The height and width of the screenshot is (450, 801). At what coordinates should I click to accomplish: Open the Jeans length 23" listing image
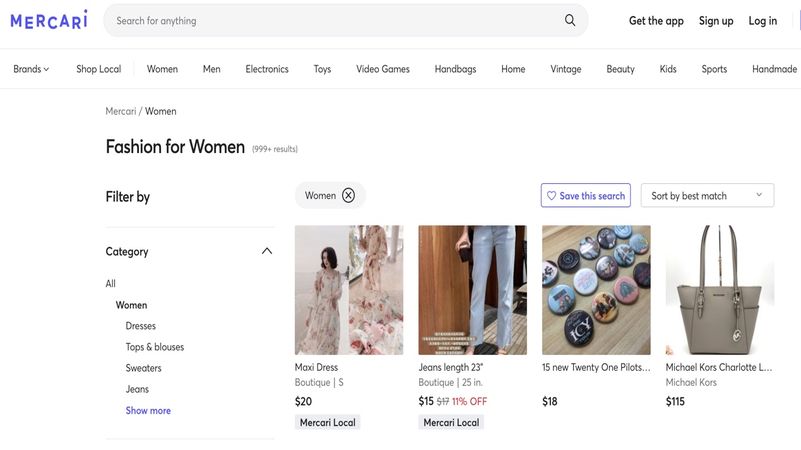(x=472, y=290)
